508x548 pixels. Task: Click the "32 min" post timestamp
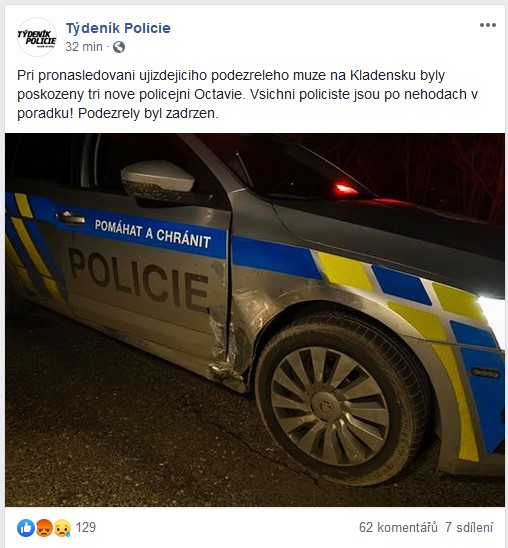(84, 47)
